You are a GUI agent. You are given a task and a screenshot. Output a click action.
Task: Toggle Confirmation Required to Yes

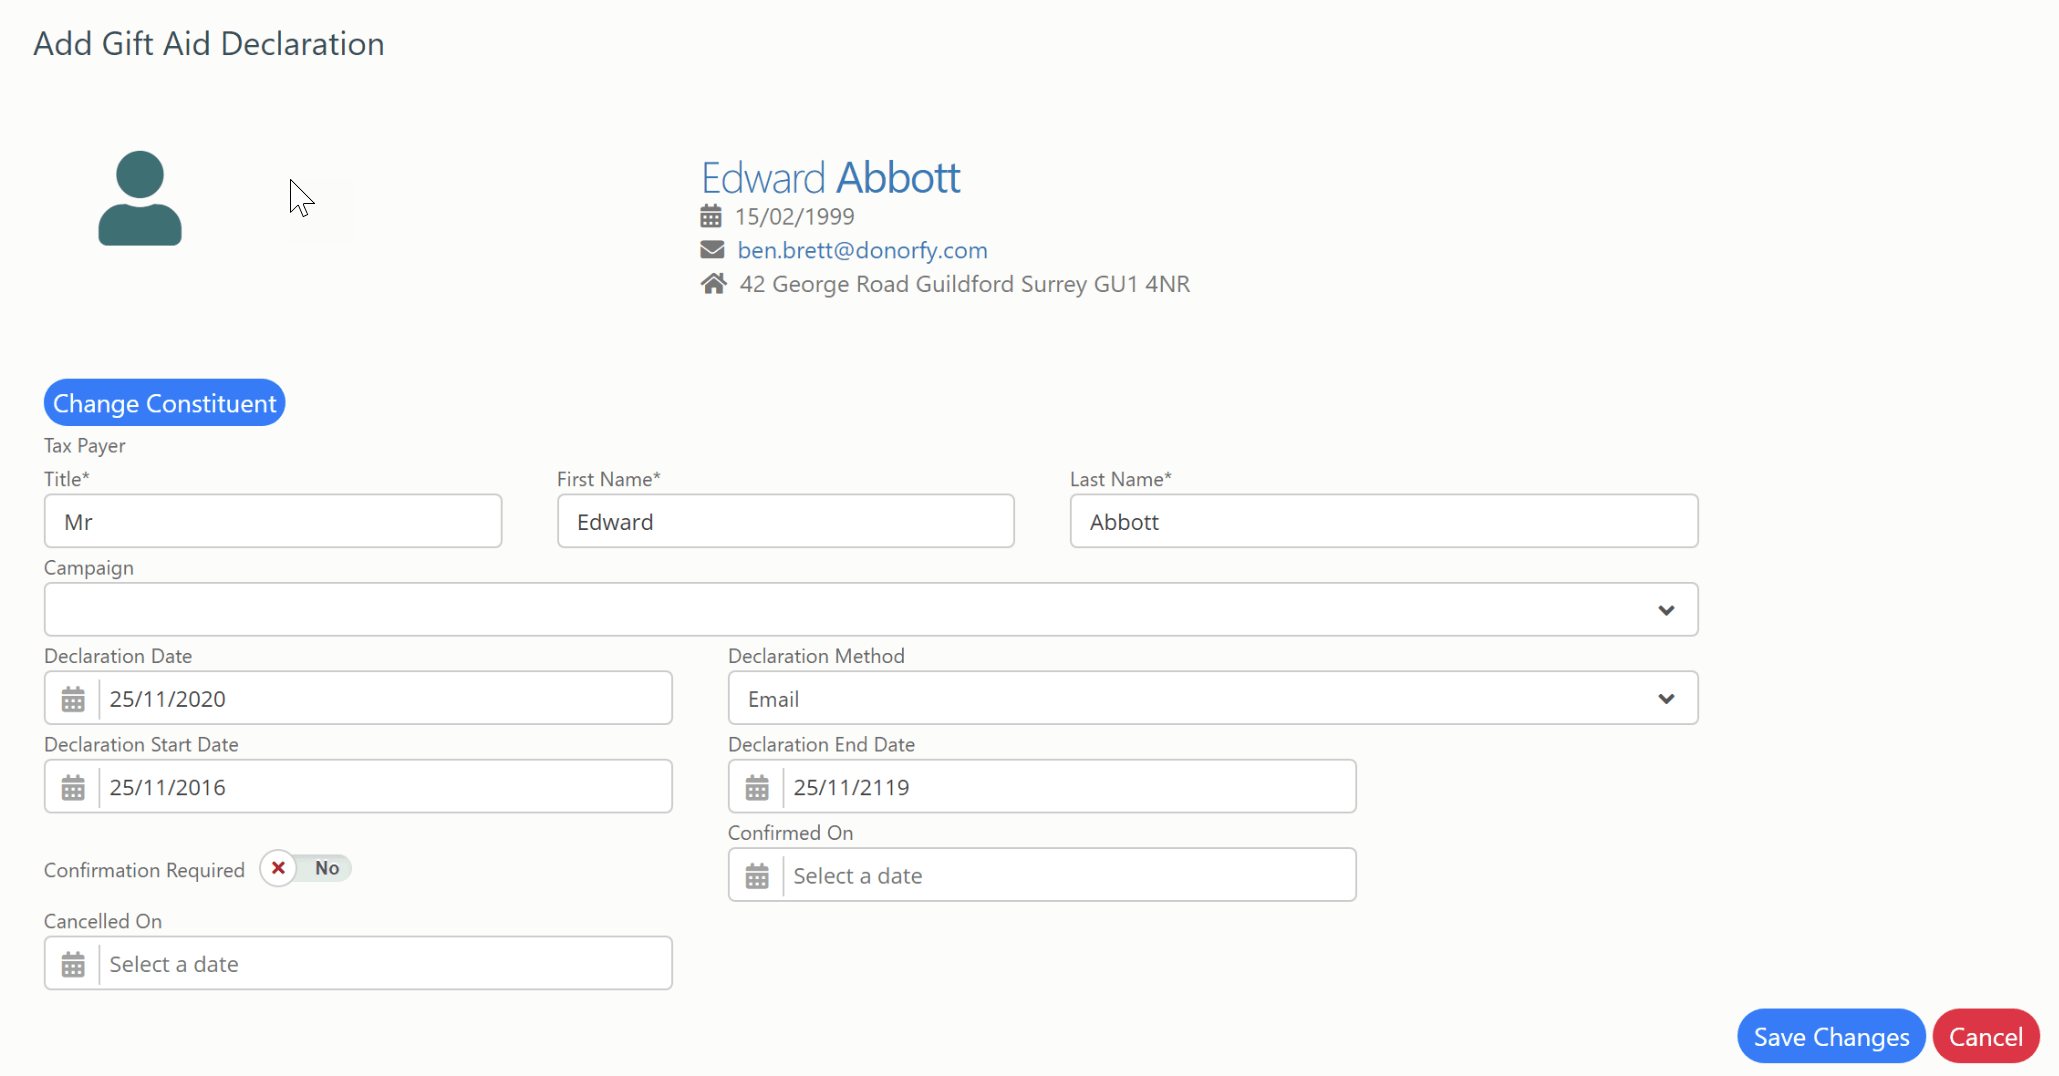point(305,868)
